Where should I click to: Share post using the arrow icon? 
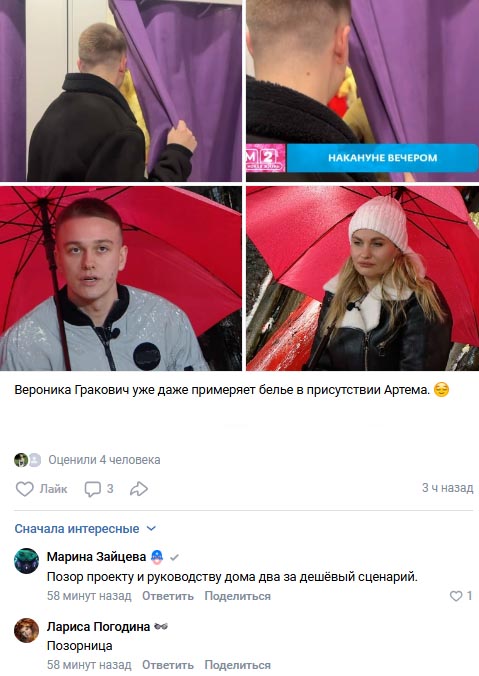[x=139, y=489]
